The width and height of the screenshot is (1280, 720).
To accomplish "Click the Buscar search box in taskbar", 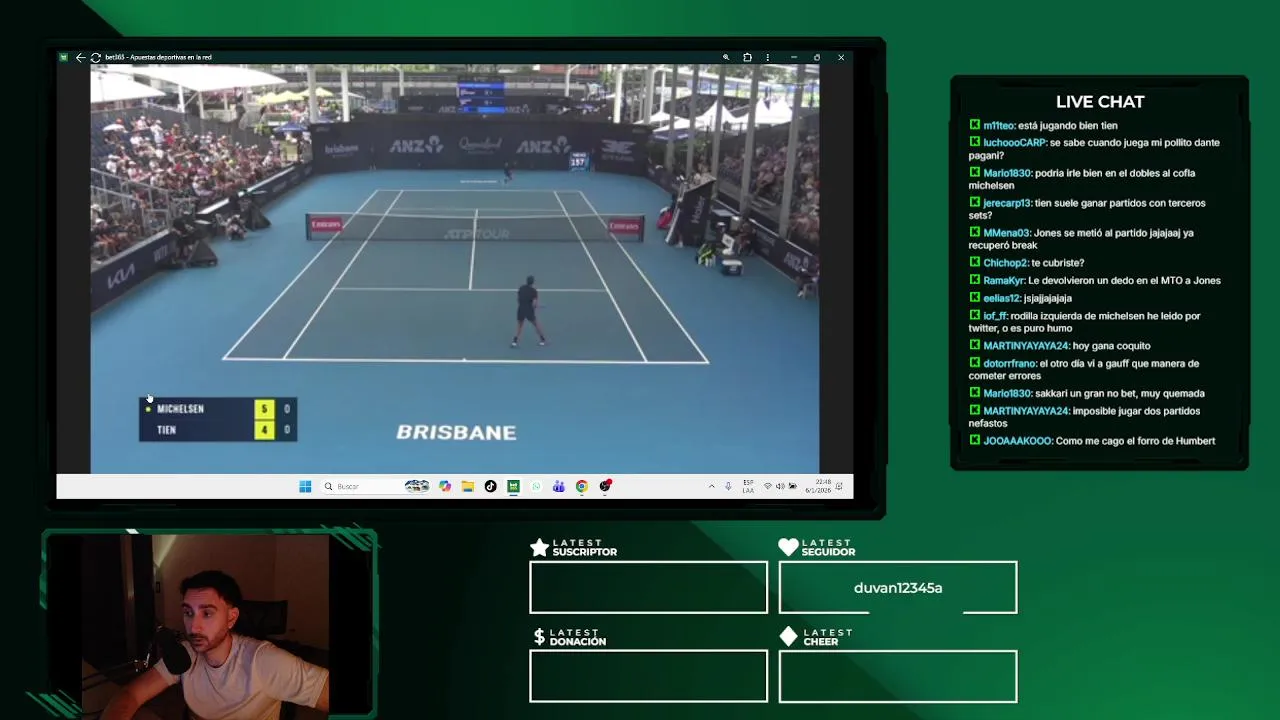I will pyautogui.click(x=375, y=486).
